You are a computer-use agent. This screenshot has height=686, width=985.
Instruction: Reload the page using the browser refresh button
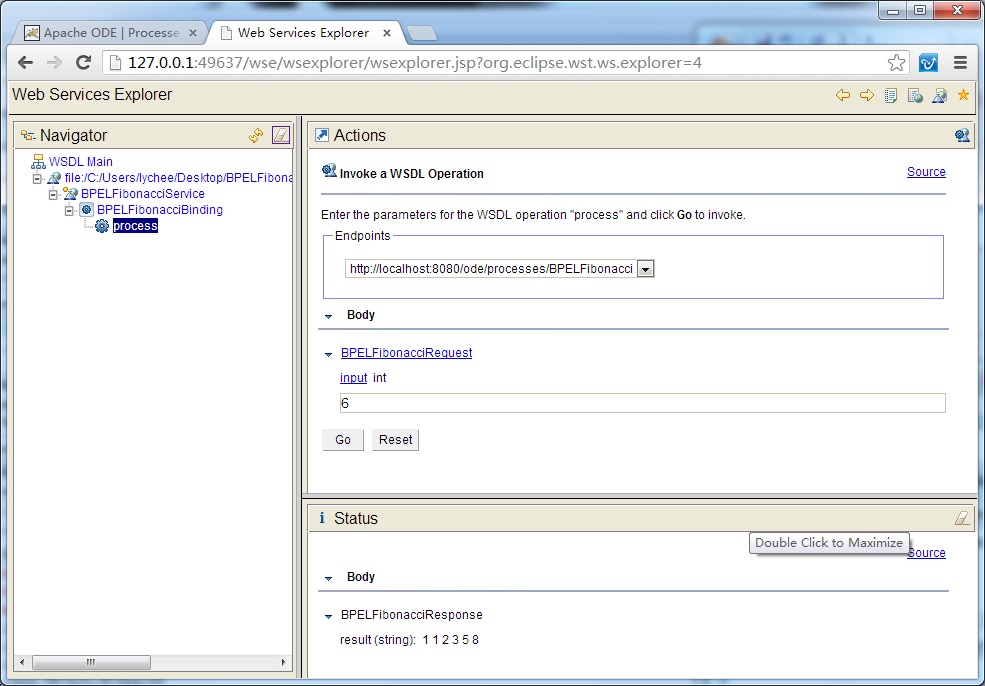(x=84, y=62)
